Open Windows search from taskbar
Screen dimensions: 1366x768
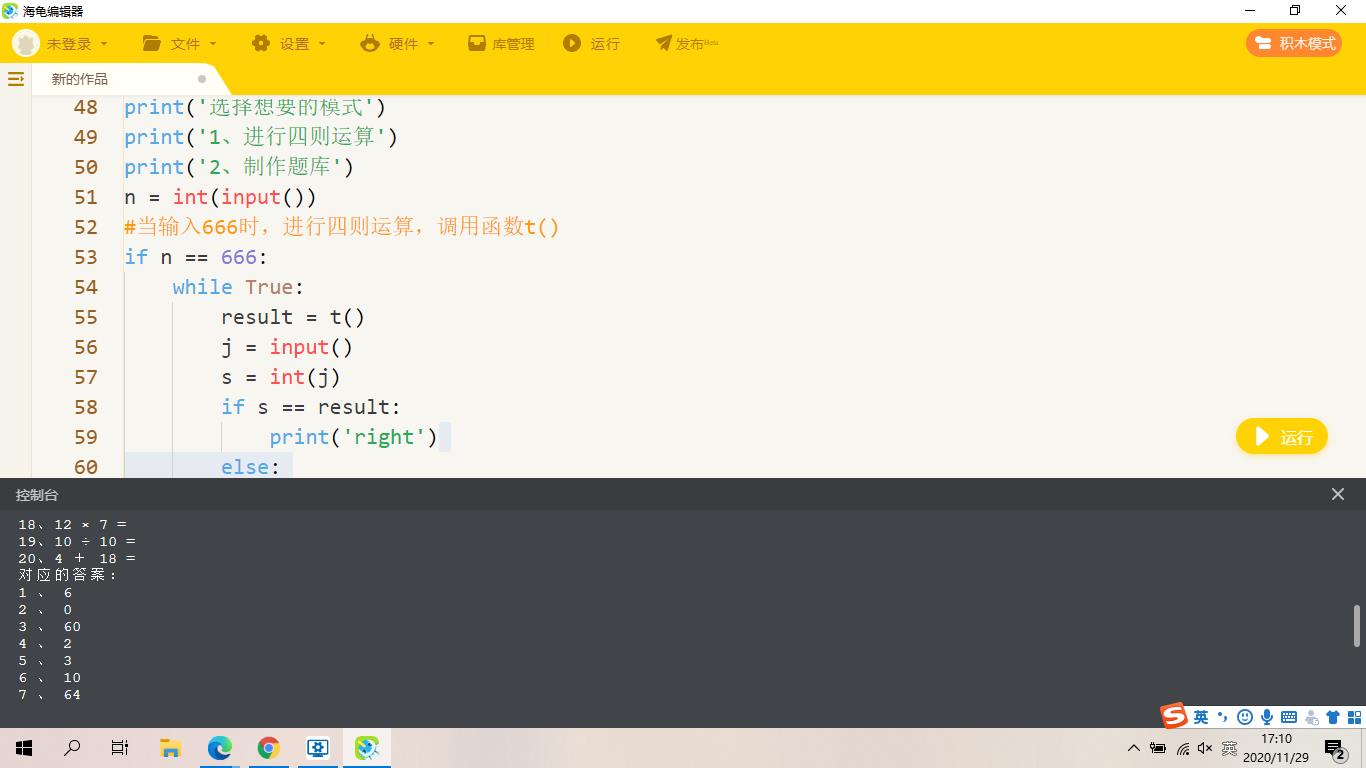[72, 748]
